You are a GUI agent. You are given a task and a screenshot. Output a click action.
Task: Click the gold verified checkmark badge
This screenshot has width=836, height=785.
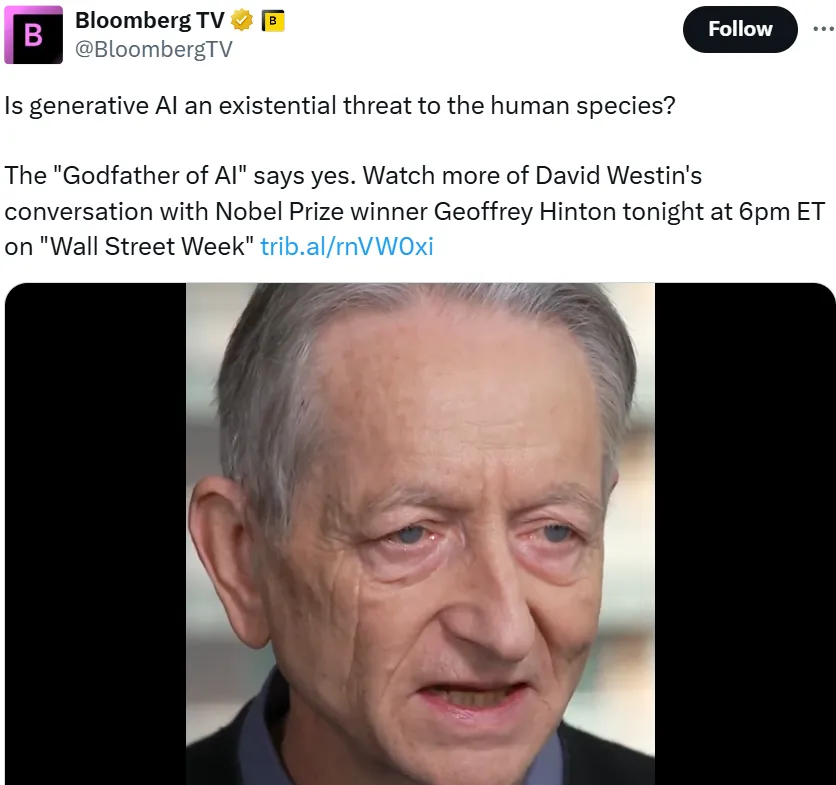[x=242, y=21]
